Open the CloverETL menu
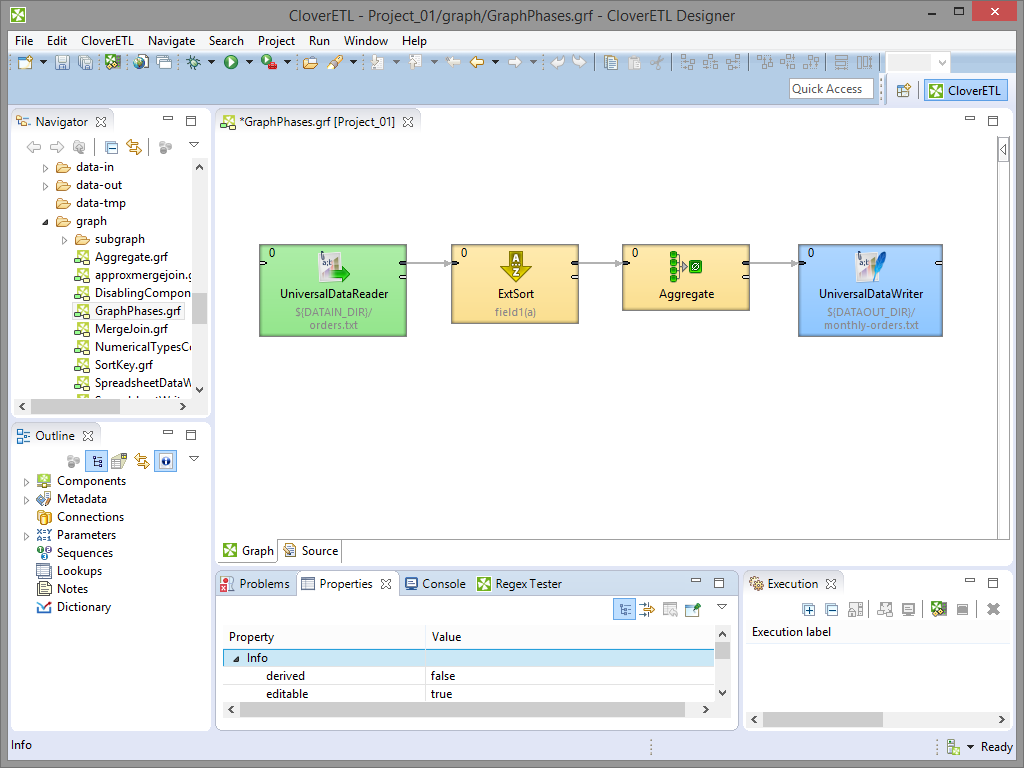 [x=107, y=41]
